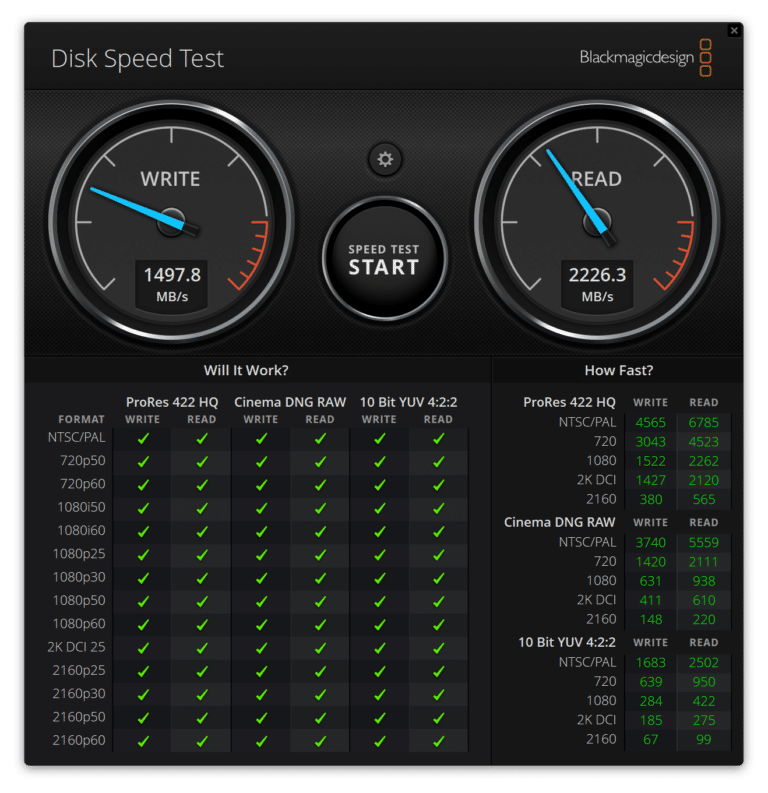Click the WRITE gauge label
This screenshot has height=793, width=768.
click(170, 179)
